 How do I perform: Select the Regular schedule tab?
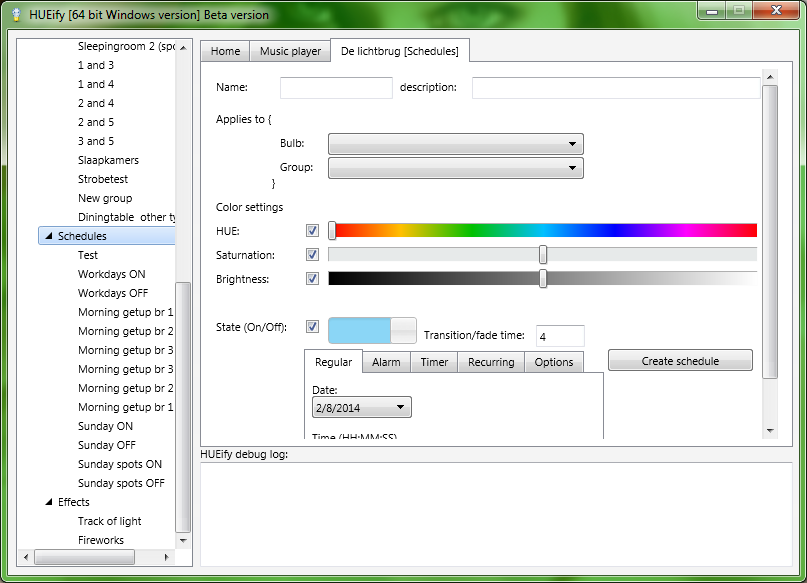(x=334, y=362)
